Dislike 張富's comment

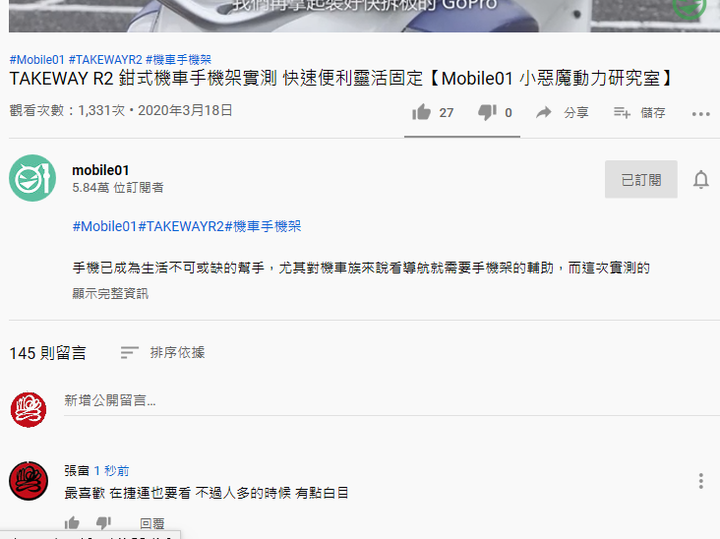[x=104, y=522]
